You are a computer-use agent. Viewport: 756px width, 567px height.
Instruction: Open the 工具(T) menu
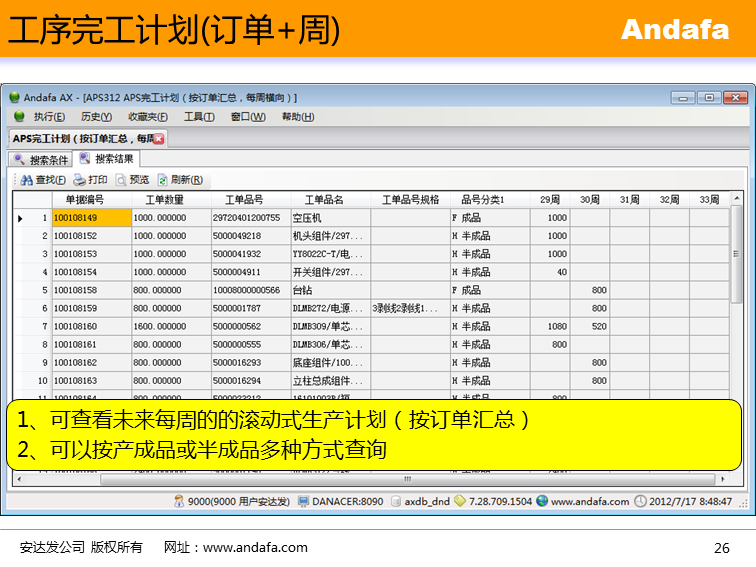click(199, 117)
